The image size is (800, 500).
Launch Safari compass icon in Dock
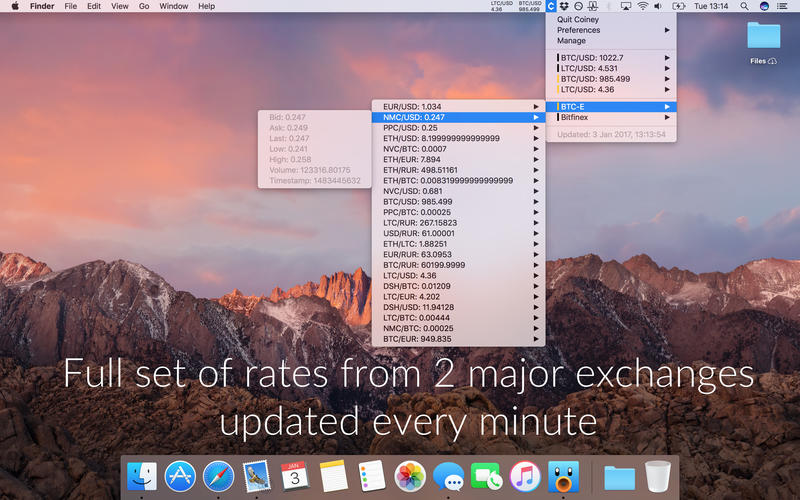[x=218, y=476]
